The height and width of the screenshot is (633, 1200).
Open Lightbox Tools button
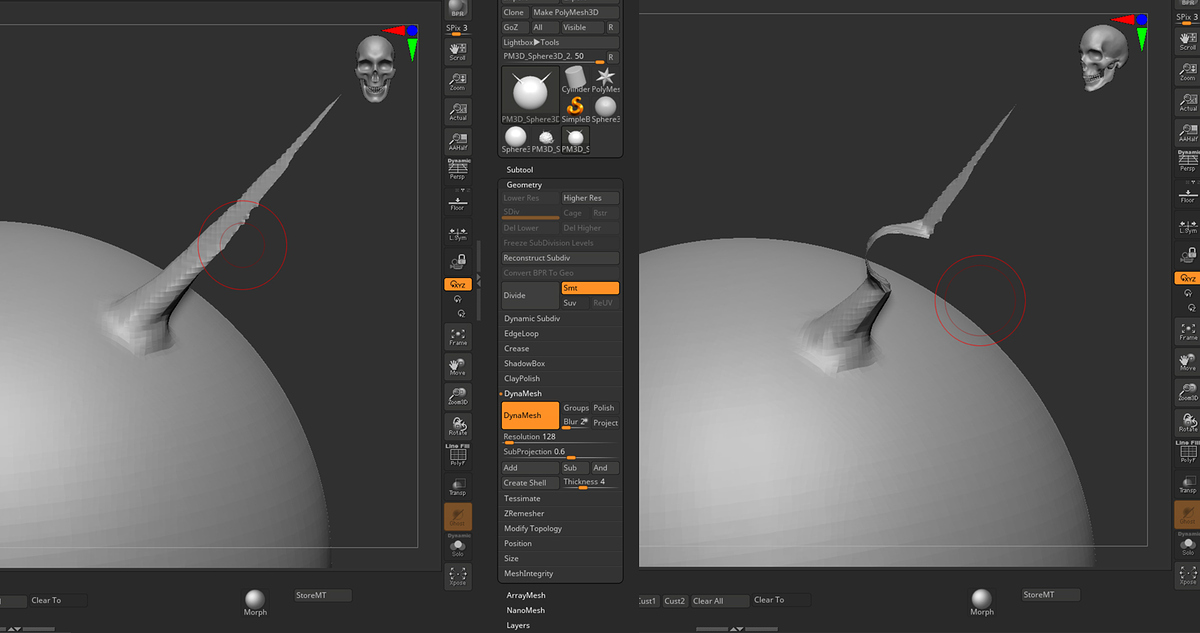[x=560, y=43]
